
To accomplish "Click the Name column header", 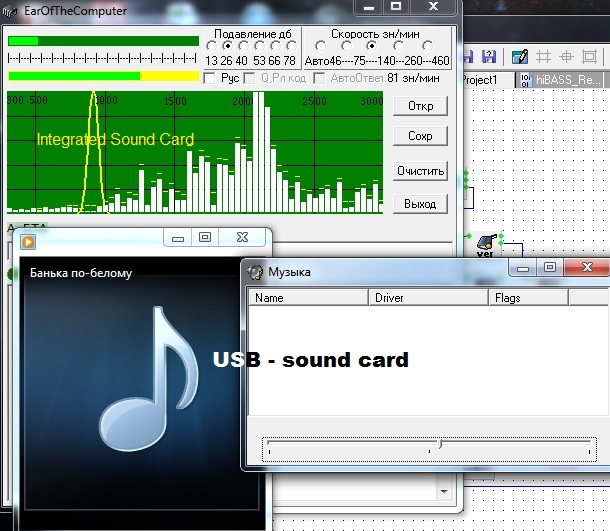I will coord(308,297).
